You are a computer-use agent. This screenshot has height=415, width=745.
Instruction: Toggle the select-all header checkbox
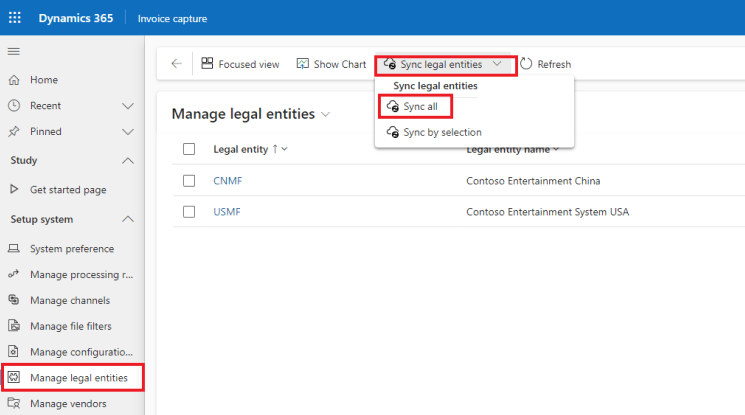tap(189, 149)
